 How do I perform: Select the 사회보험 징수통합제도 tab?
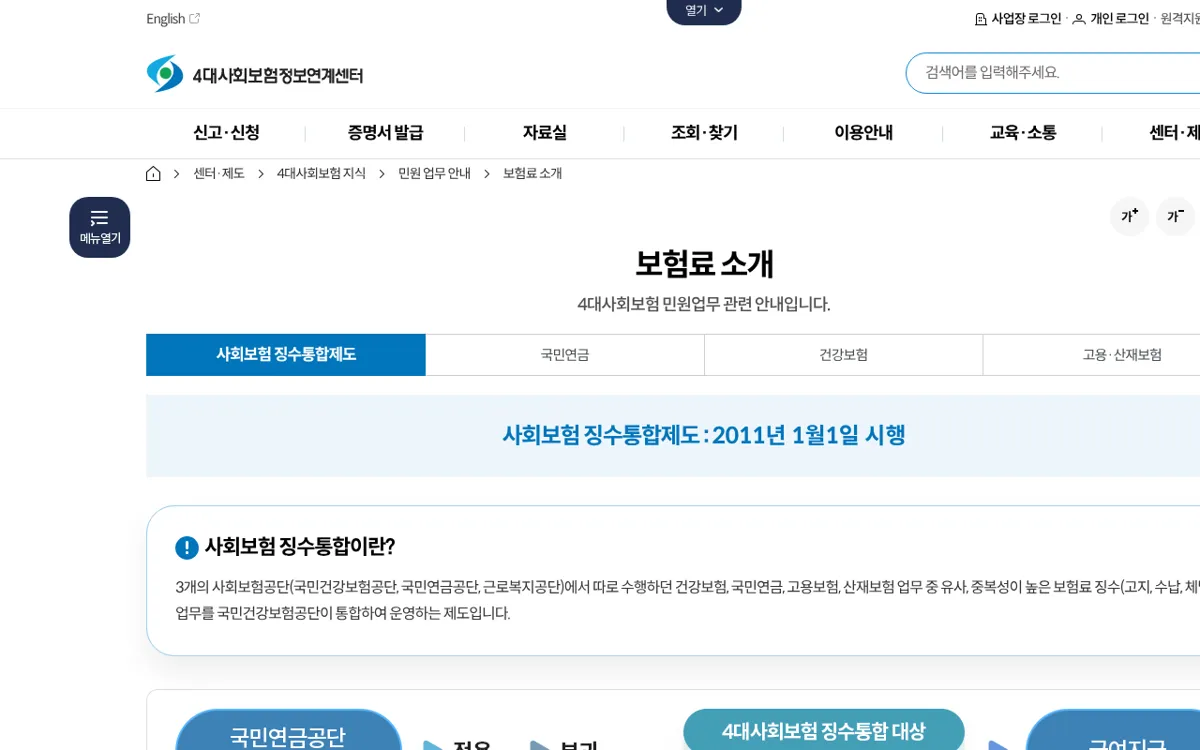(286, 355)
